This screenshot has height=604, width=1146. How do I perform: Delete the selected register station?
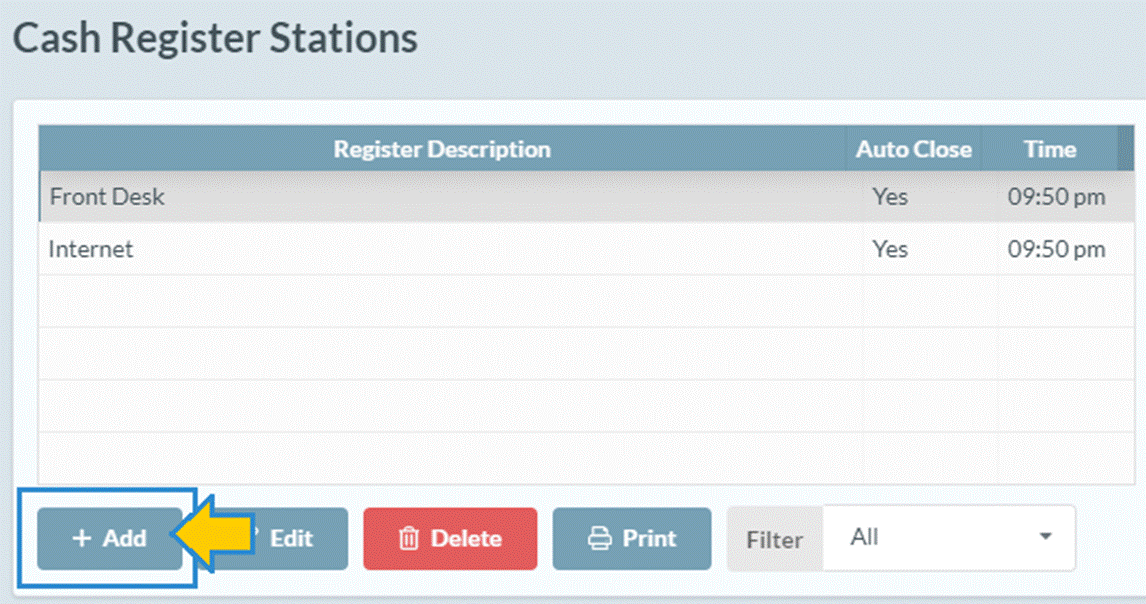450,538
